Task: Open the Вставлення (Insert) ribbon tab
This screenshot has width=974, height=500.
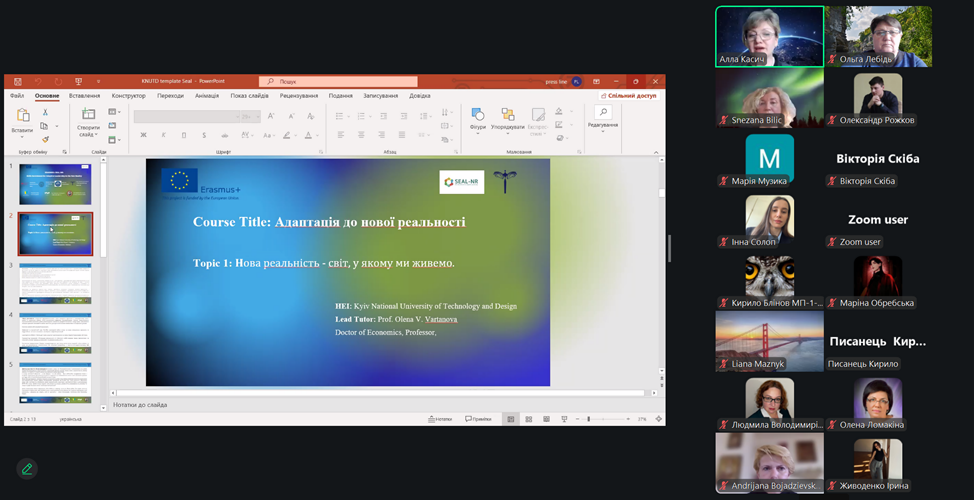Action: point(85,96)
